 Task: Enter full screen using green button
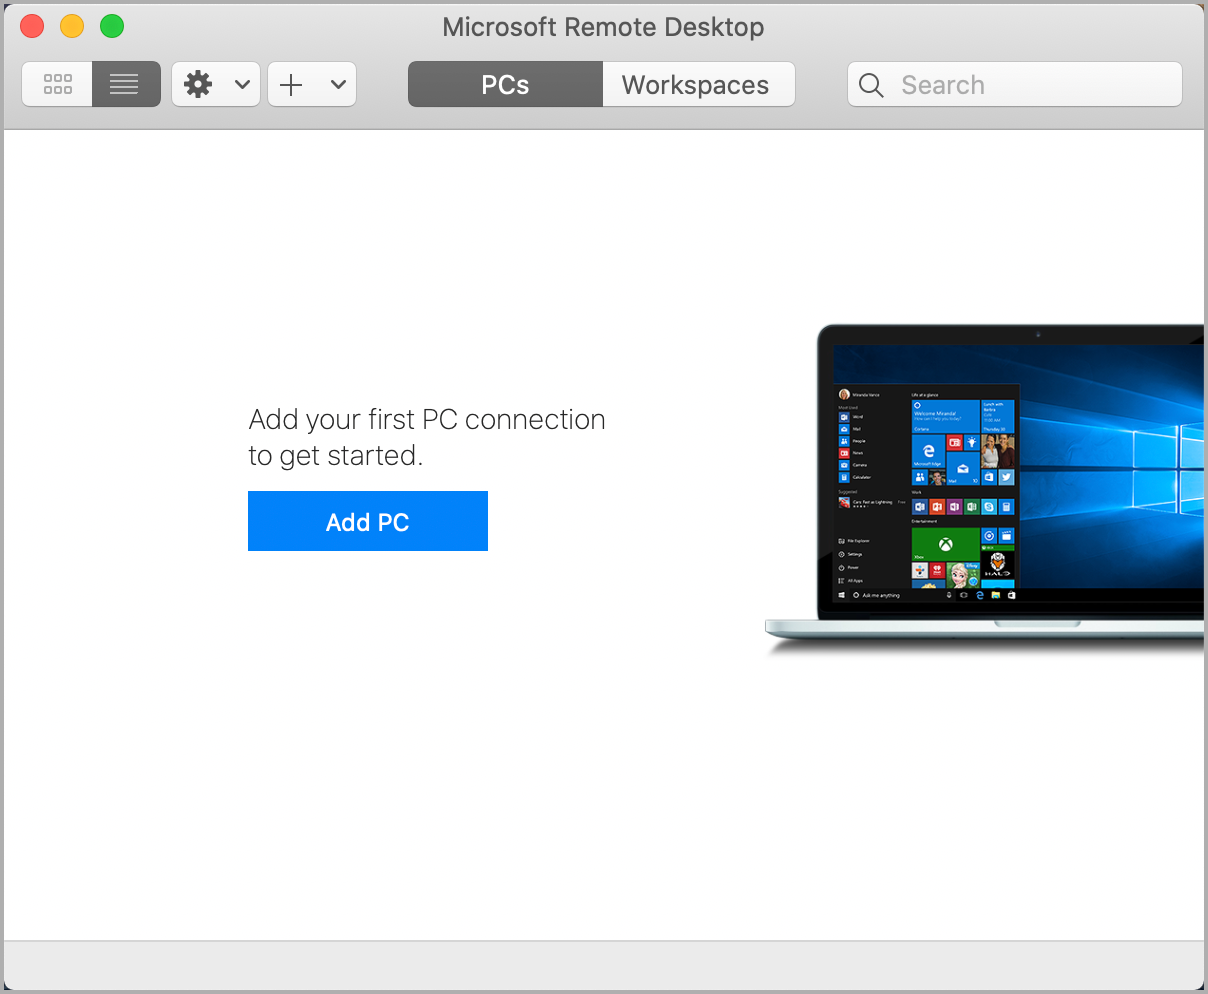pos(112,27)
